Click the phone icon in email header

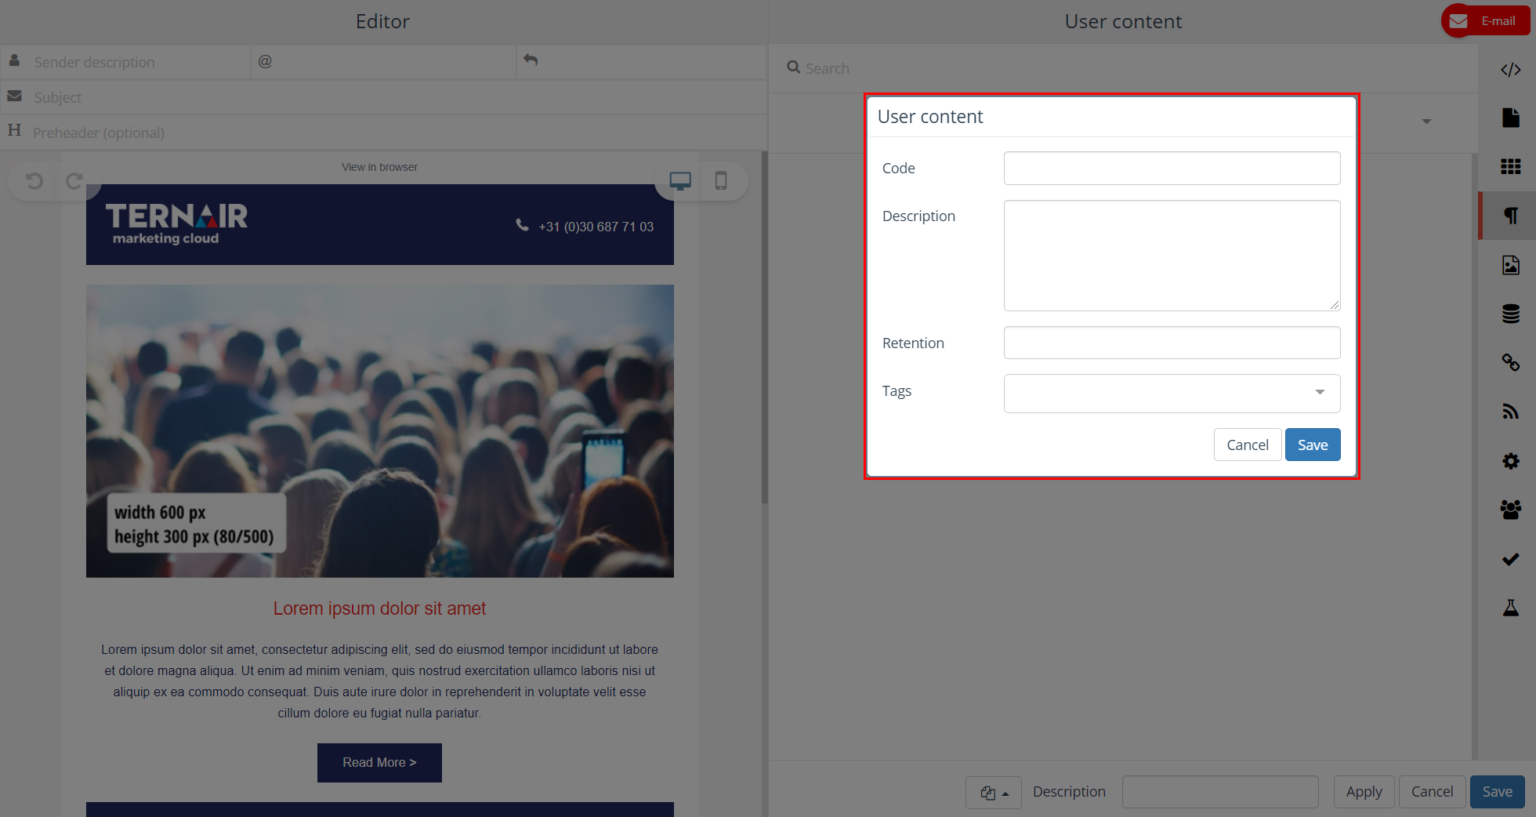tap(522, 225)
